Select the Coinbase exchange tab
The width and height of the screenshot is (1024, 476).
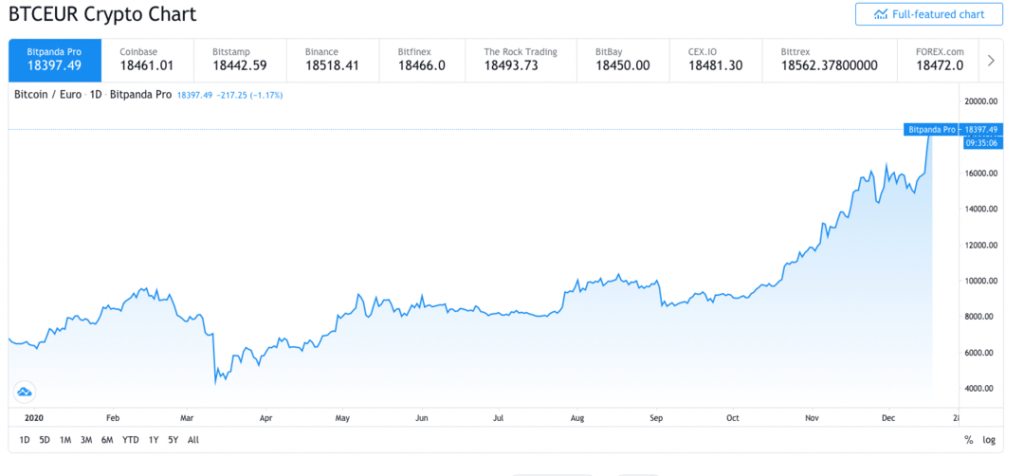click(x=148, y=60)
